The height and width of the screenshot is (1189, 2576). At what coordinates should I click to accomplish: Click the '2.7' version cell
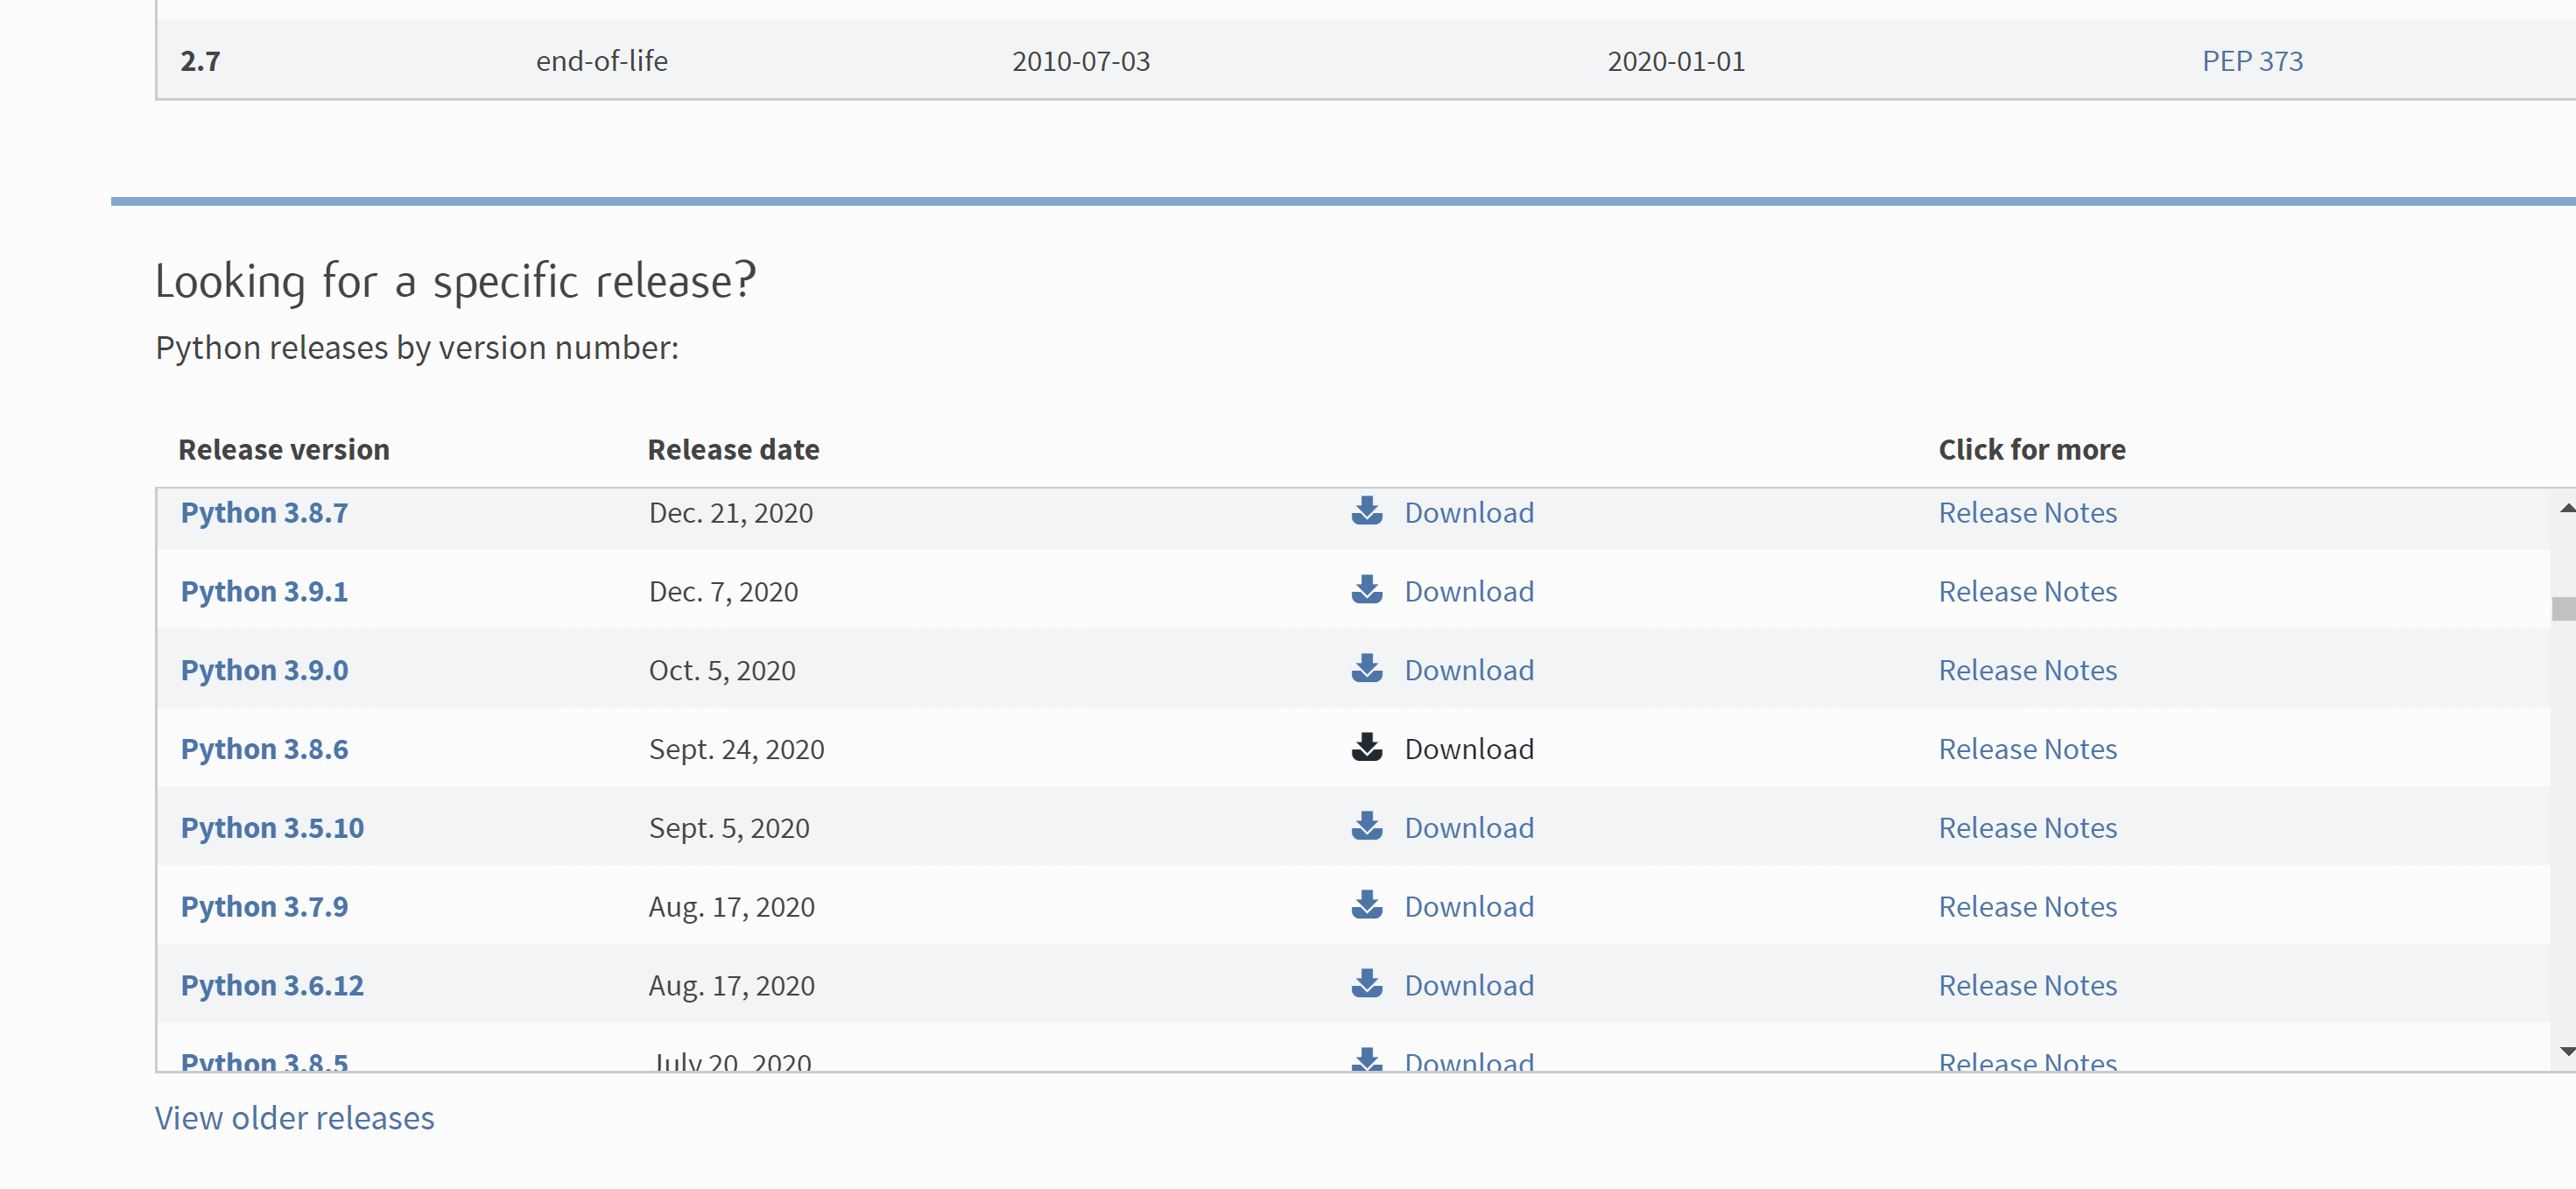(x=200, y=61)
